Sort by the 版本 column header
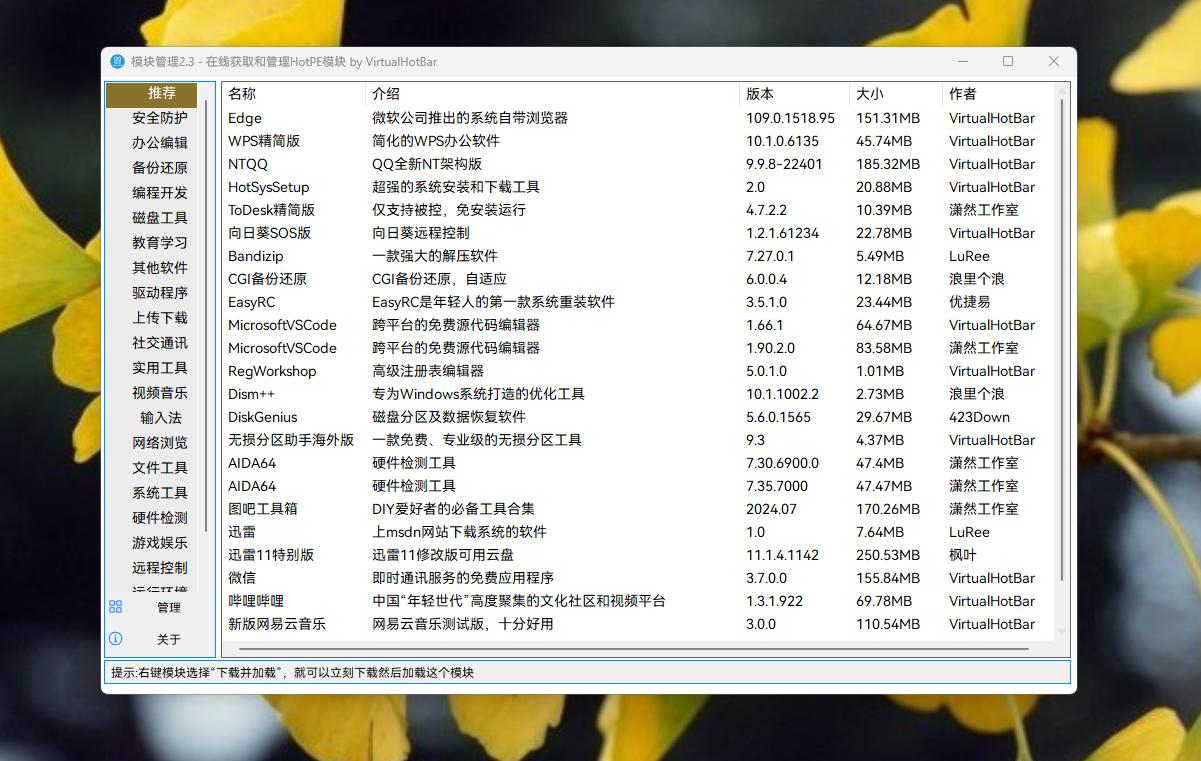The height and width of the screenshot is (761, 1201). click(x=795, y=94)
